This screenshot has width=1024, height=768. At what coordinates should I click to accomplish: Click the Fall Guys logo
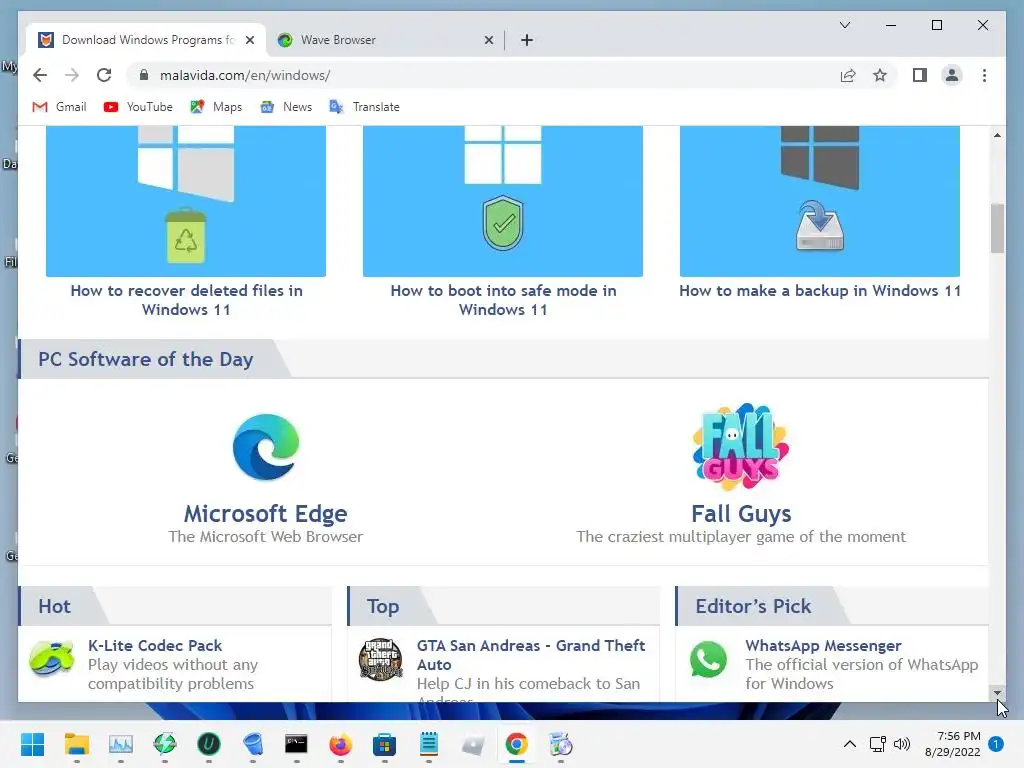(741, 447)
